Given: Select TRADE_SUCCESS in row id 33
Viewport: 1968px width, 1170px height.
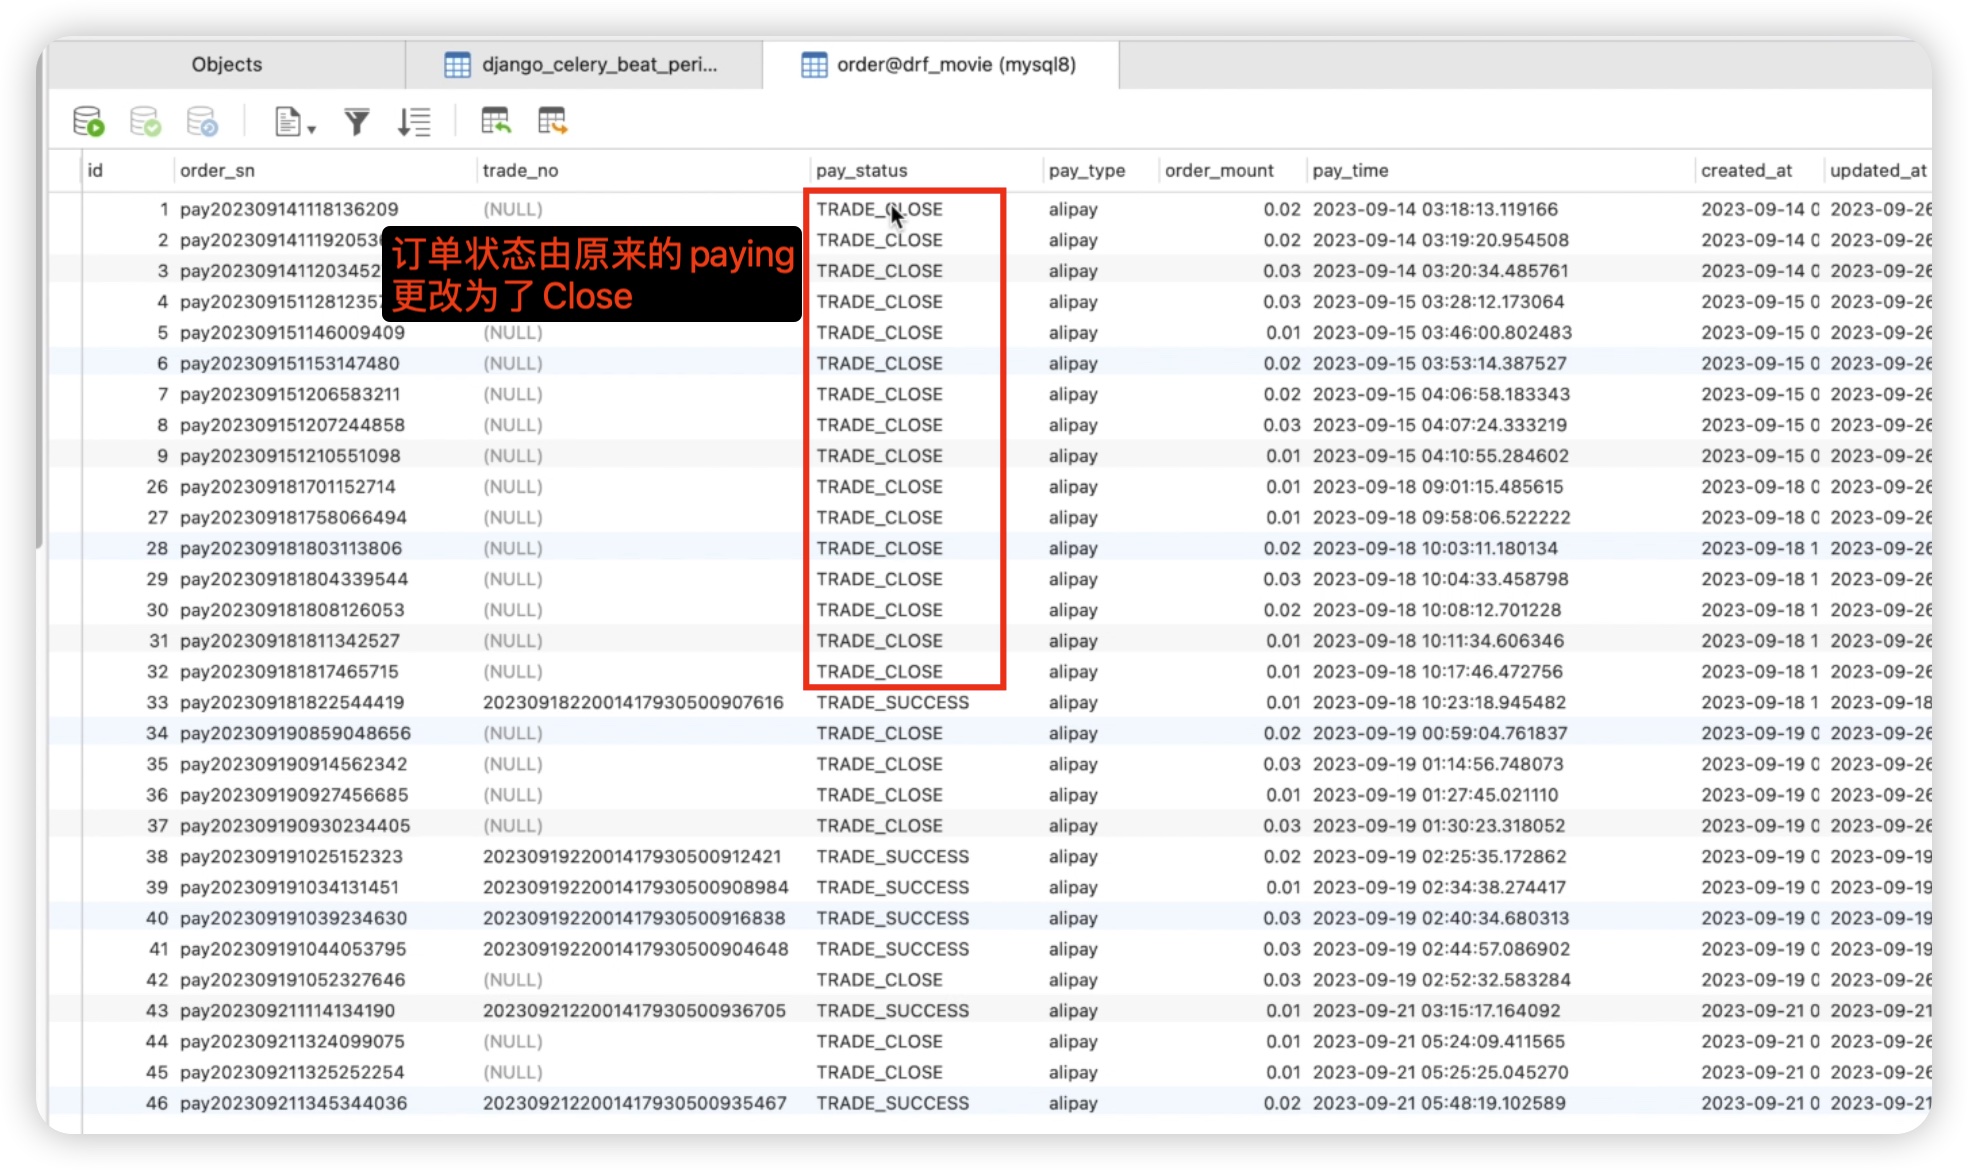Looking at the screenshot, I should pyautogui.click(x=892, y=702).
